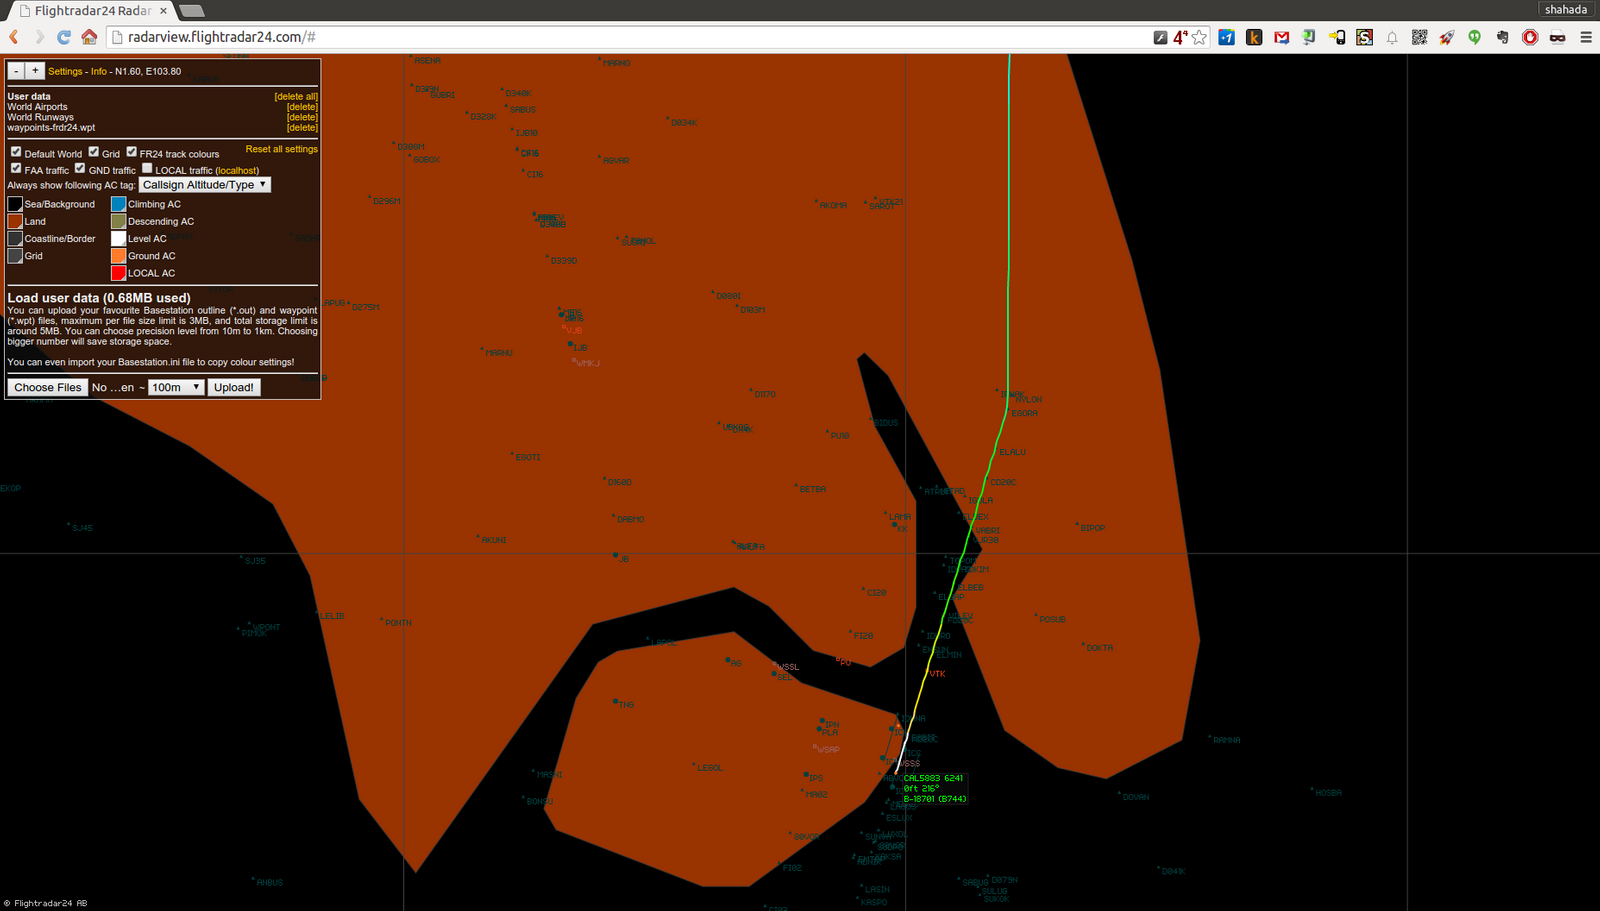
Task: Click the Flash plugin icon in address bar
Action: tap(1160, 37)
